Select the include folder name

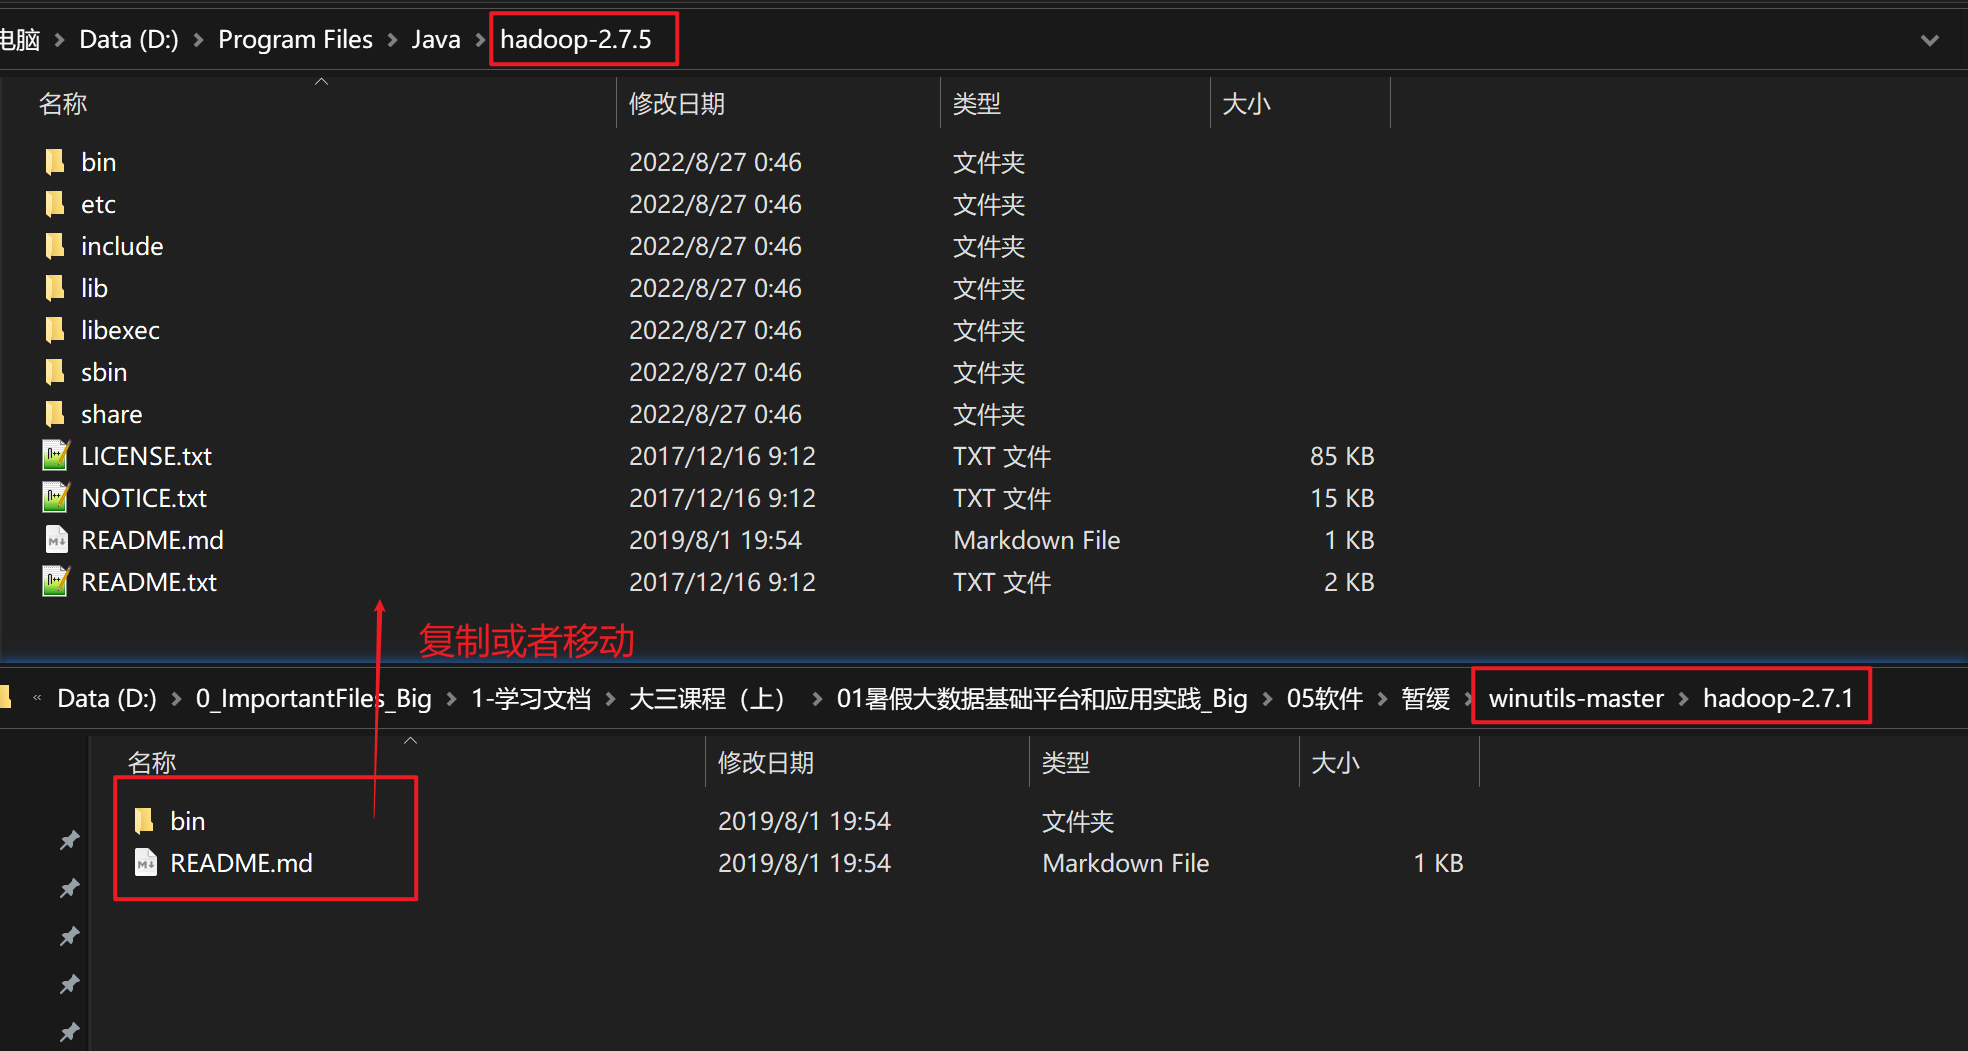122,246
